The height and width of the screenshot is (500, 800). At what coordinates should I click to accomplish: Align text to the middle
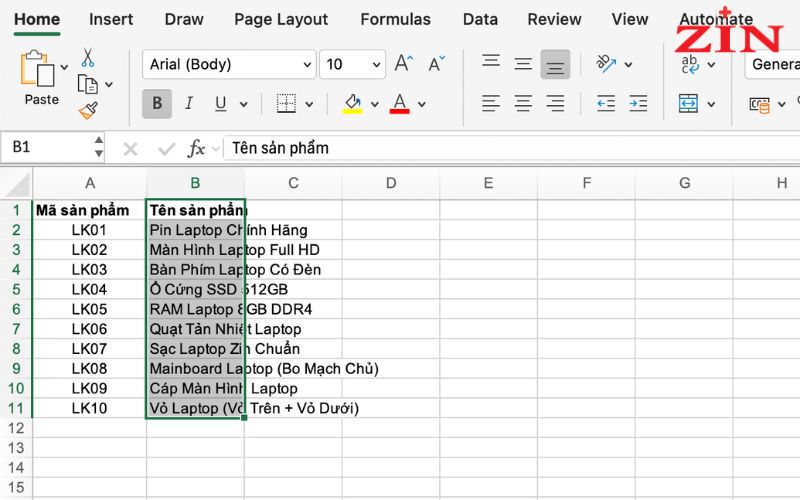coord(523,64)
